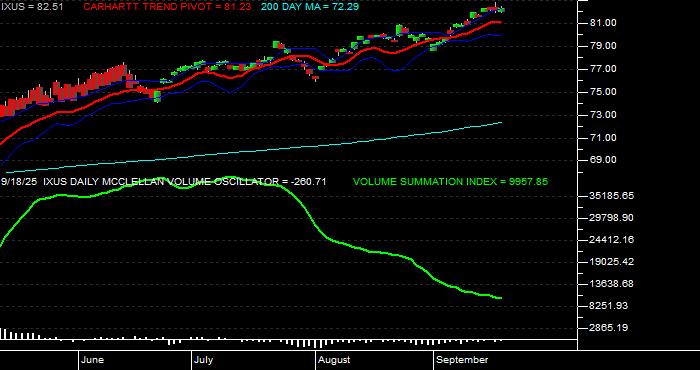Click the 79.00 price axis value
The height and width of the screenshot is (370, 700).
(x=604, y=46)
